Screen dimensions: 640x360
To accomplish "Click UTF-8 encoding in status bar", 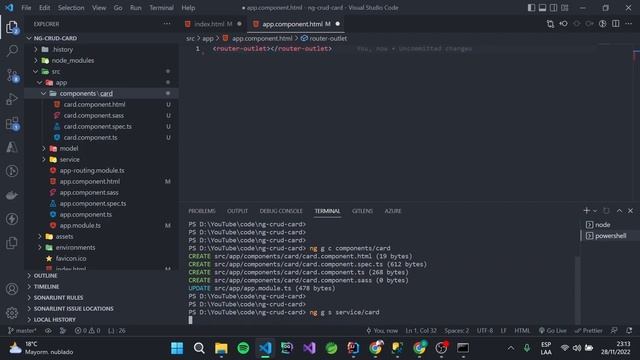I will coord(485,331).
